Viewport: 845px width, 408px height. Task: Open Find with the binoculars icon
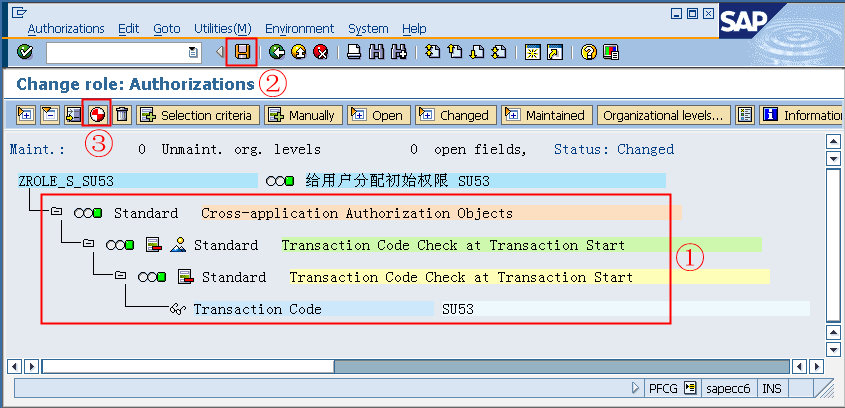[376, 52]
